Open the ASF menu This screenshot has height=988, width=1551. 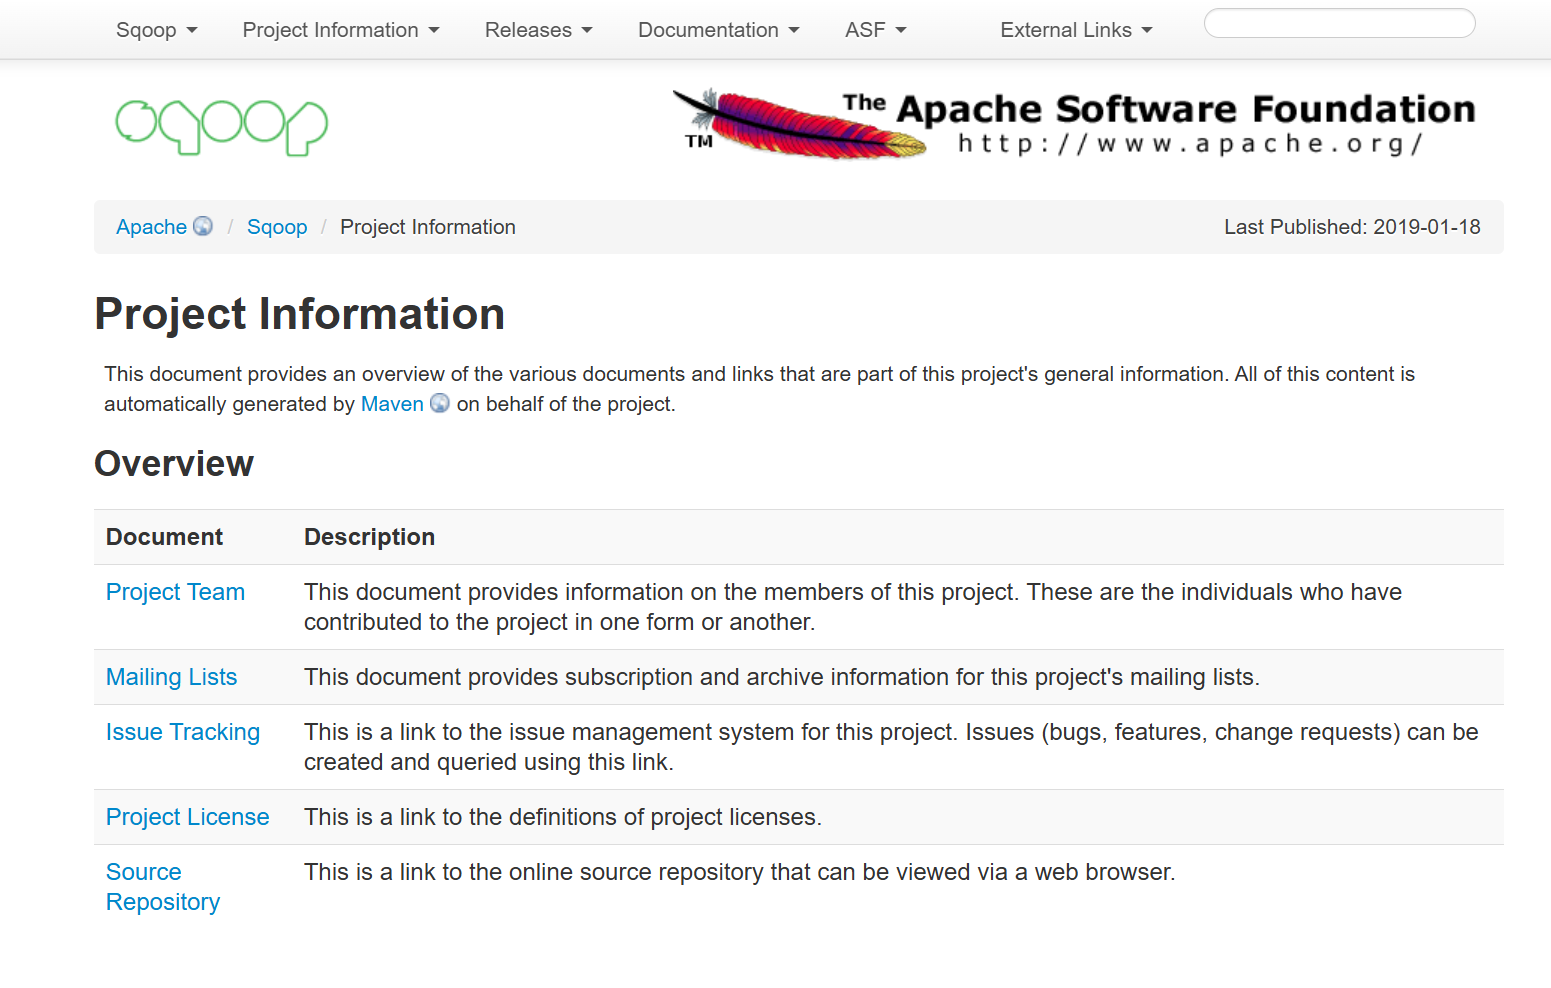[875, 30]
